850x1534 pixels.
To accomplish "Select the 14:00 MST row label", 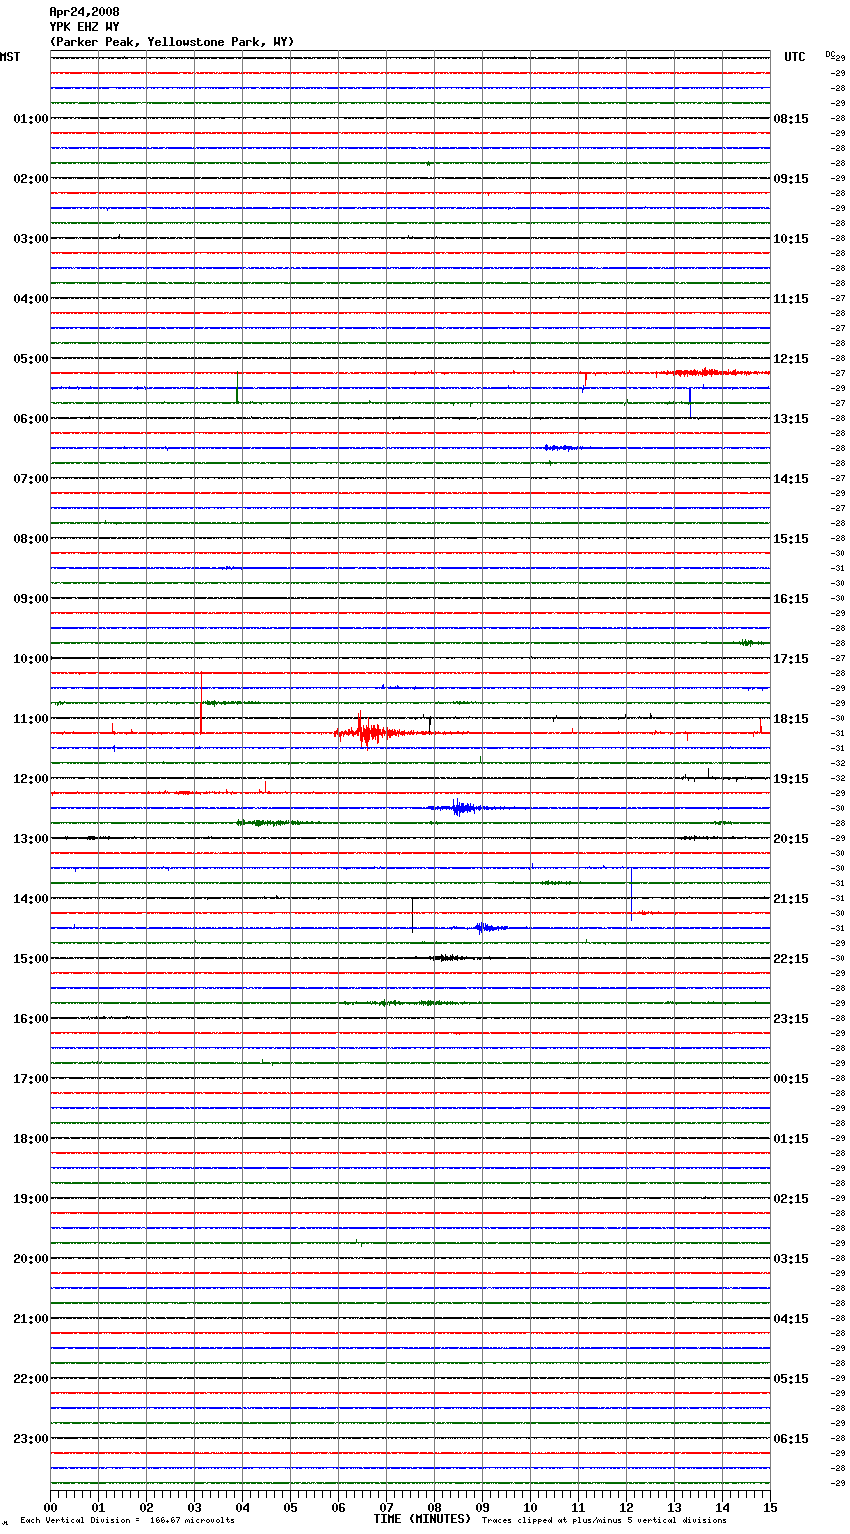I will point(31,899).
